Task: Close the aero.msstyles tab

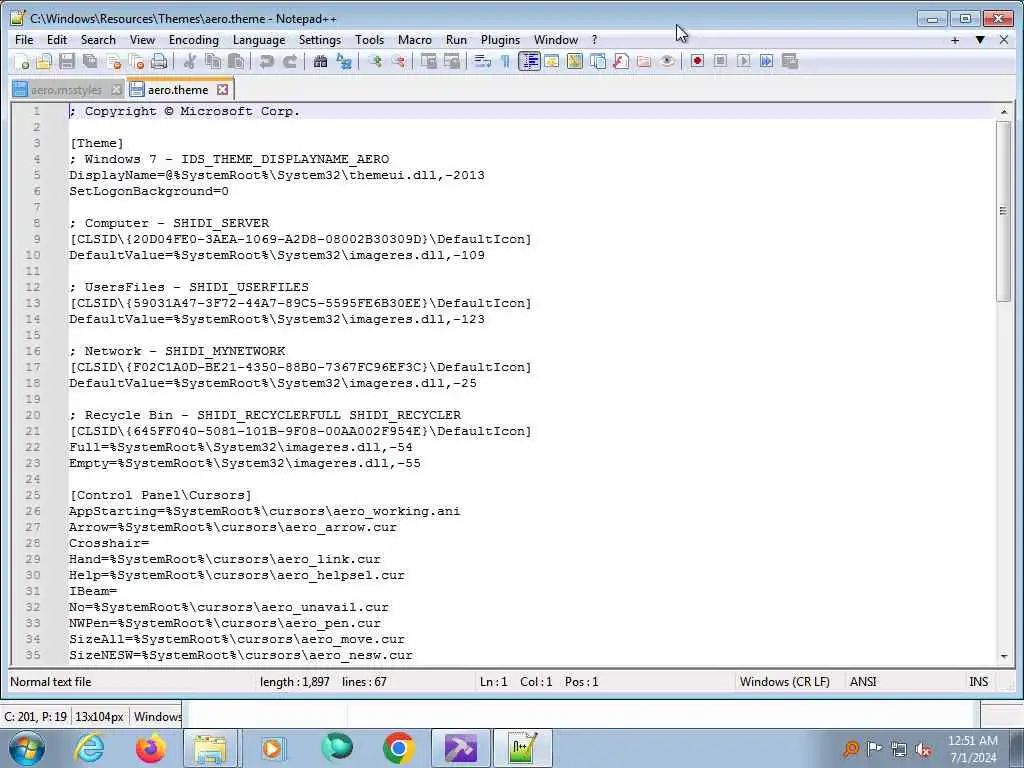Action: pyautogui.click(x=116, y=90)
